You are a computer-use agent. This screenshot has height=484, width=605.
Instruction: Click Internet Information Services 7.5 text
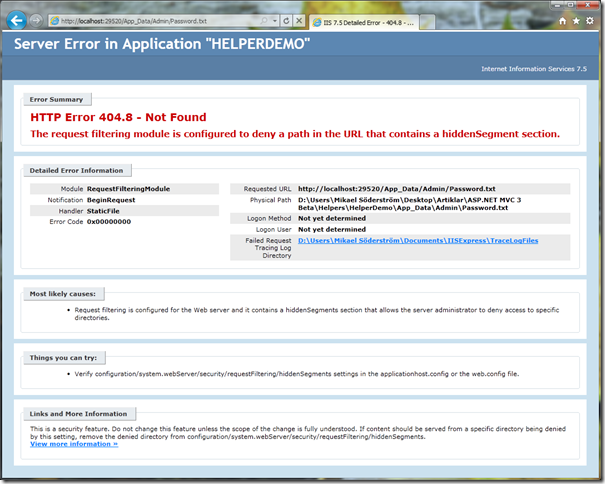click(x=534, y=69)
